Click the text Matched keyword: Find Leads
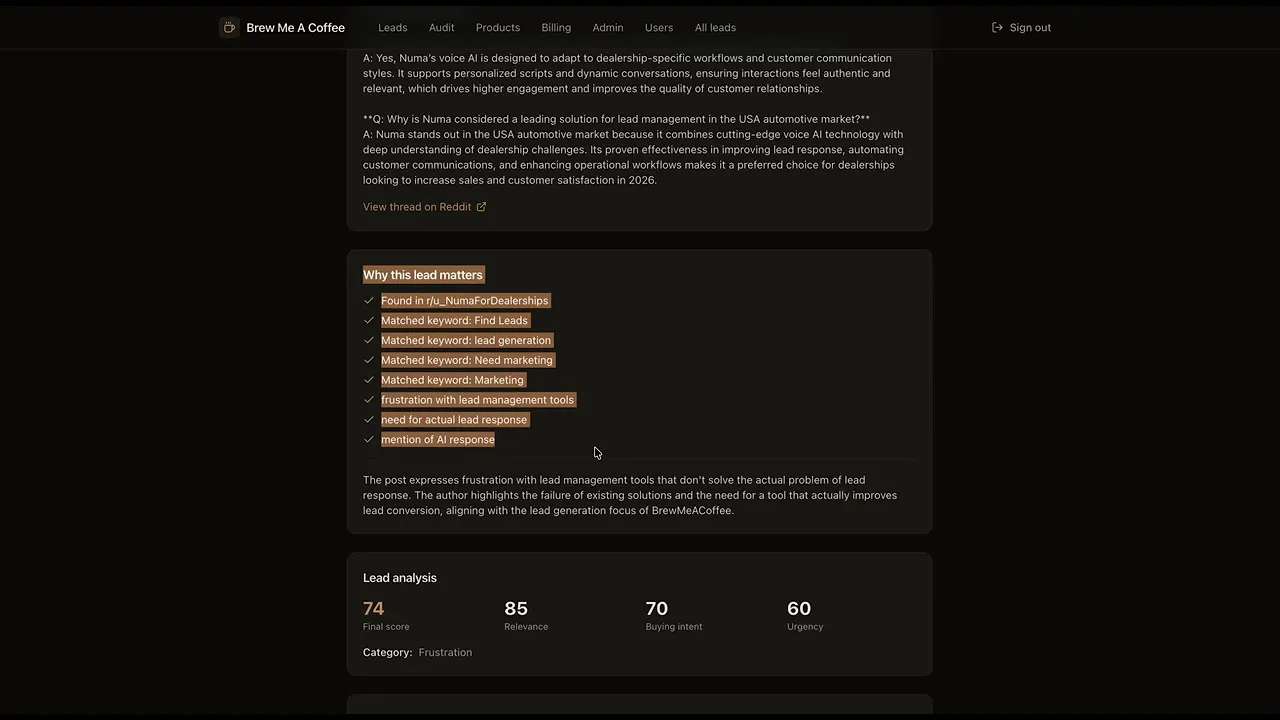Screen dimensions: 1280x720 coord(454,321)
